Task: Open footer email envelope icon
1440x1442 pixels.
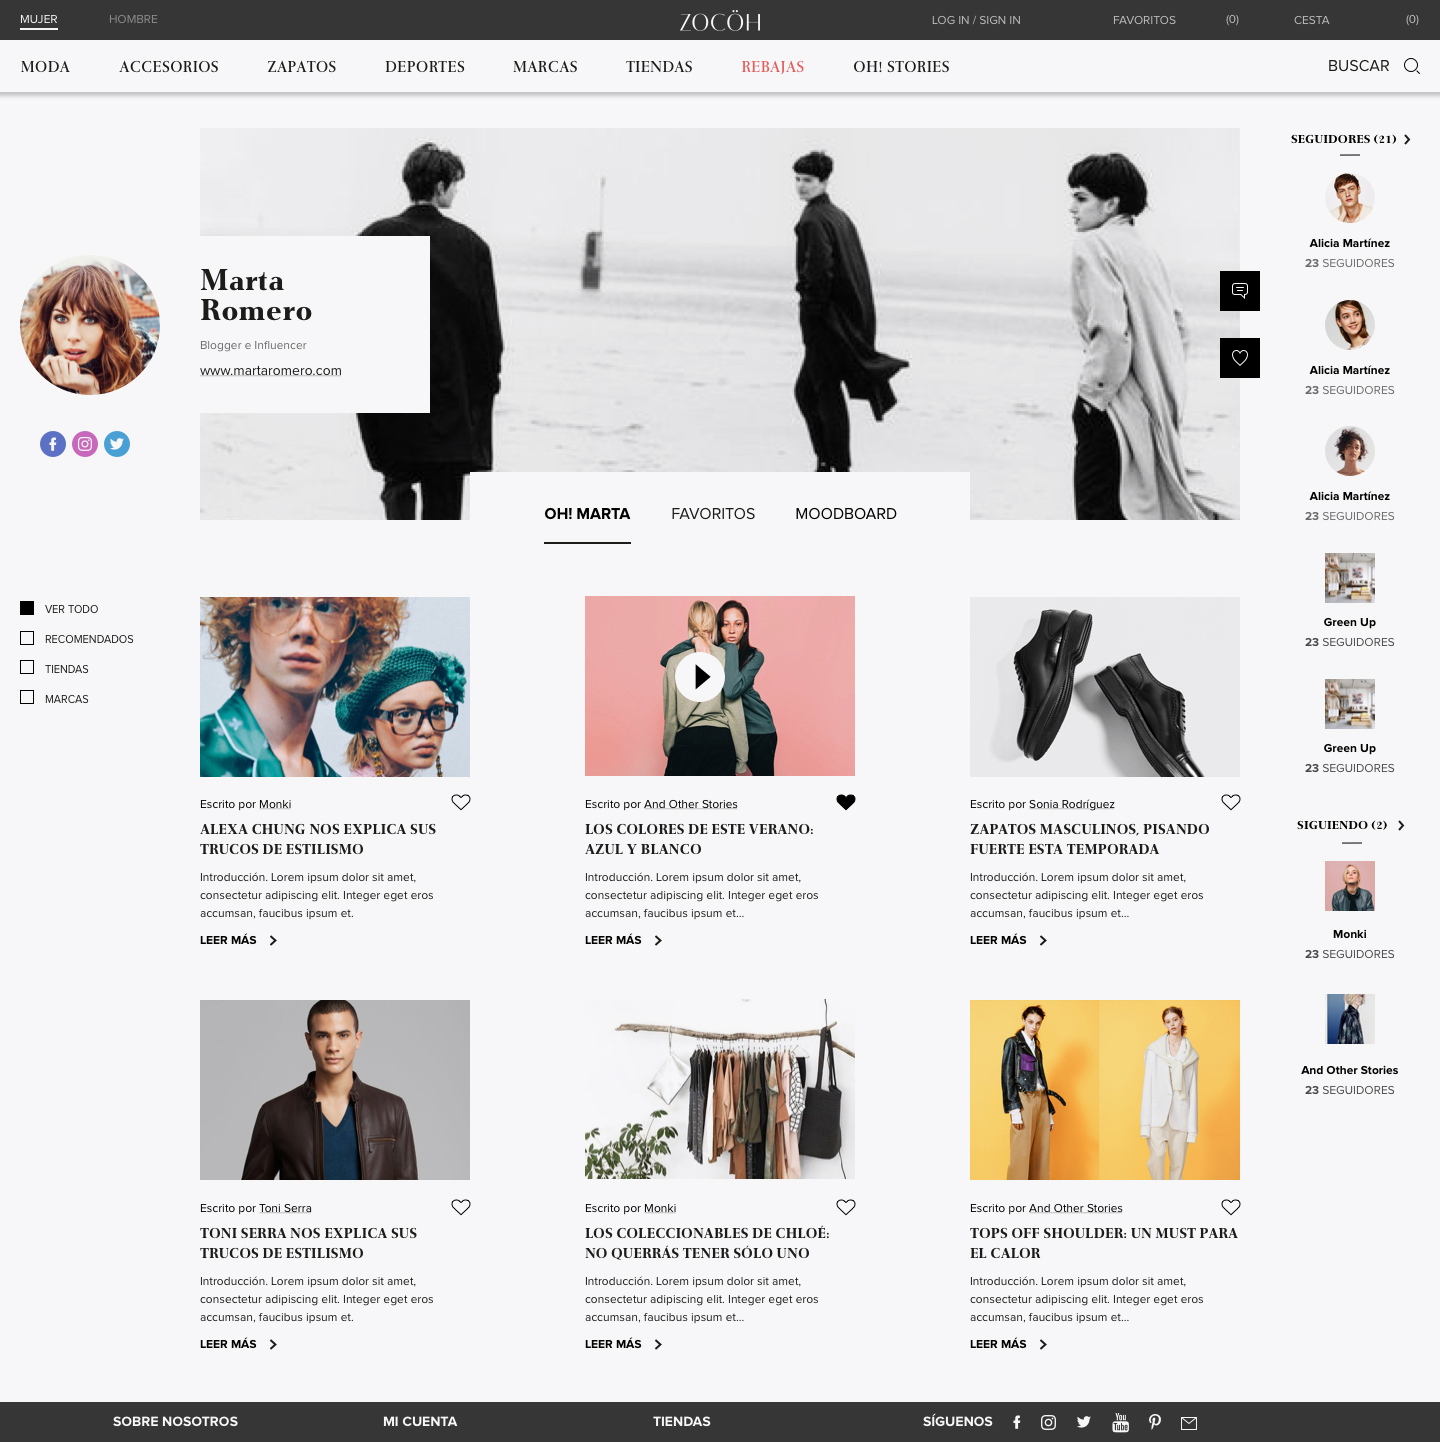Action: [x=1189, y=1423]
